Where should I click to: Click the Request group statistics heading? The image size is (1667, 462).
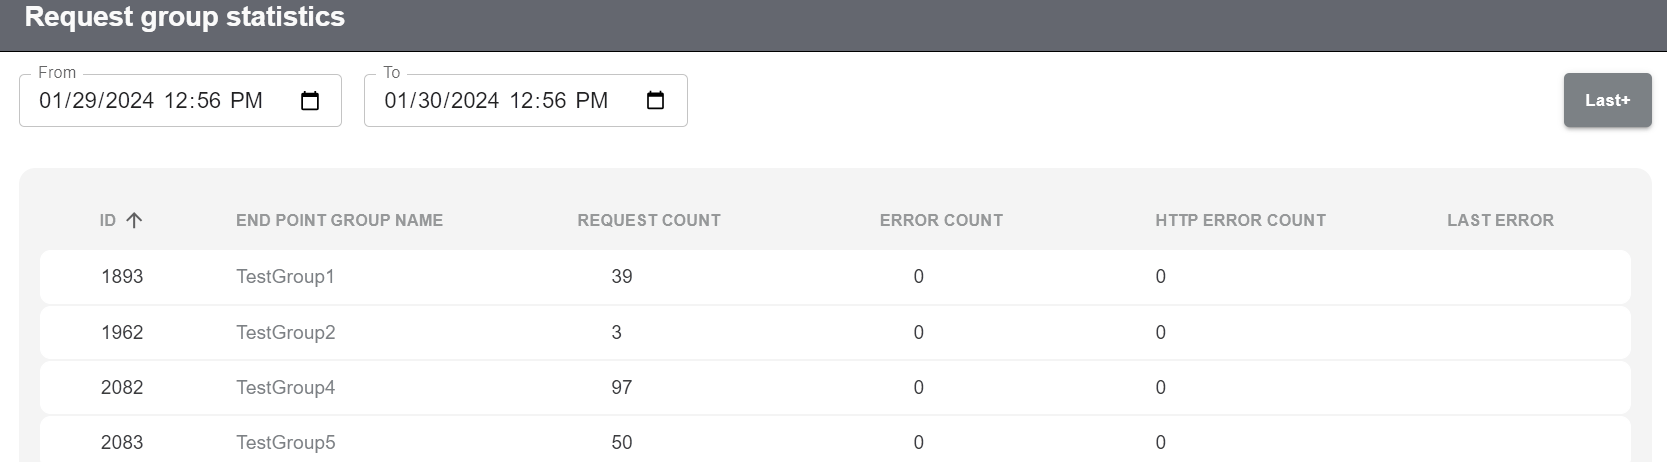pos(184,17)
